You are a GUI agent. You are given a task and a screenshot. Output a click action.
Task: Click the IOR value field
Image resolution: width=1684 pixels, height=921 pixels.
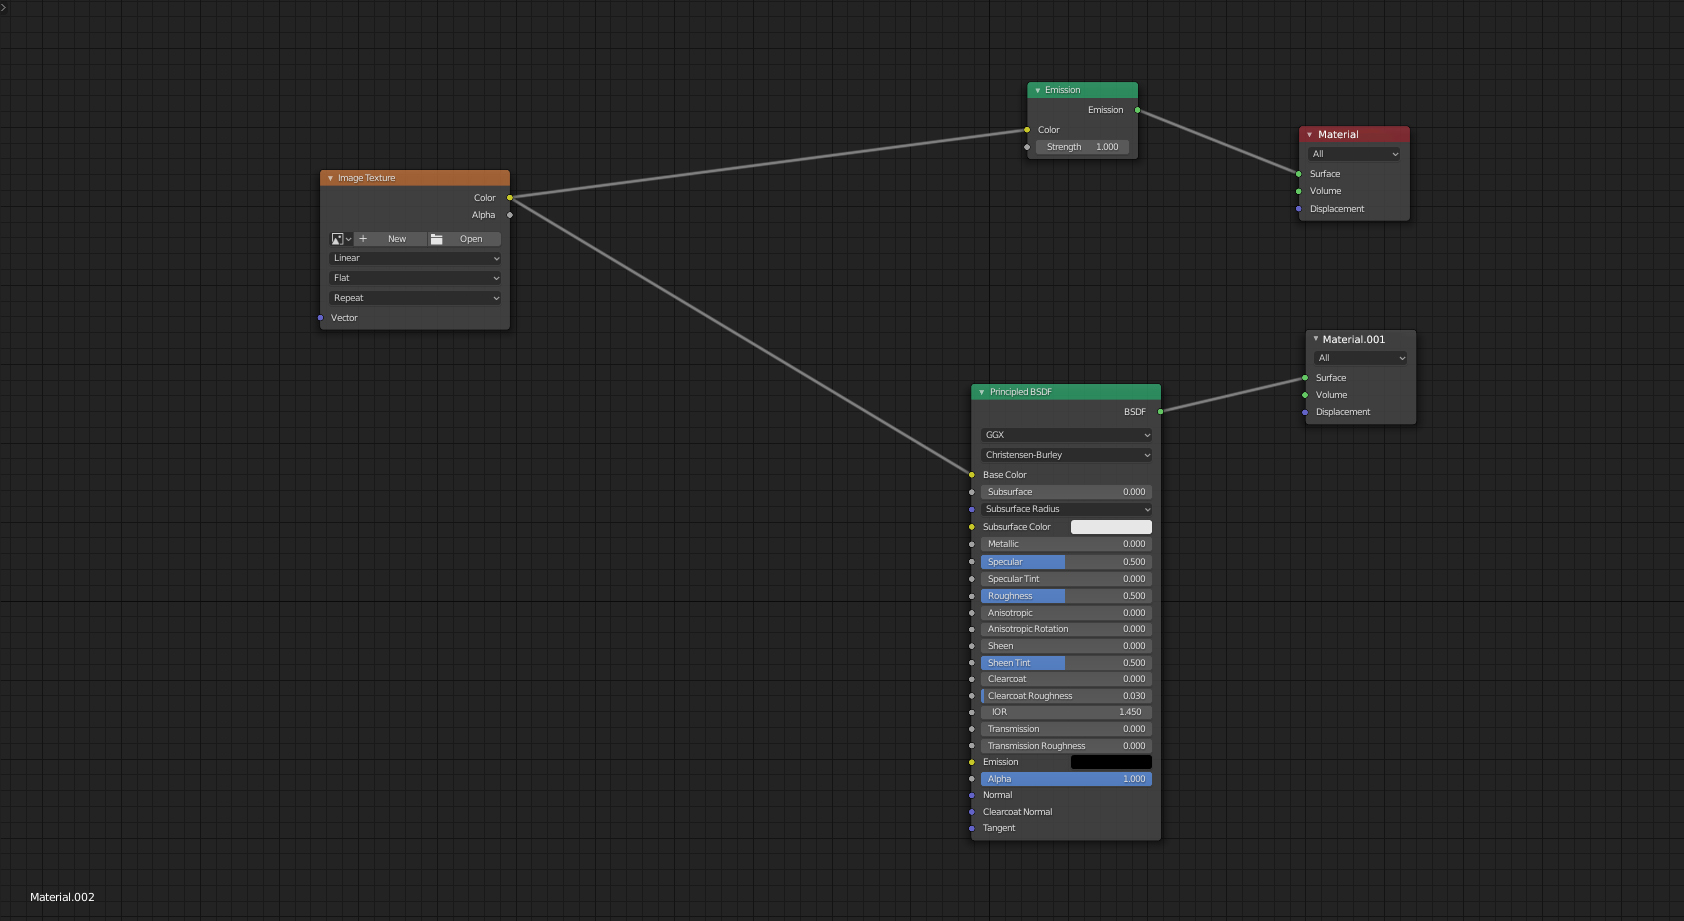[1066, 712]
